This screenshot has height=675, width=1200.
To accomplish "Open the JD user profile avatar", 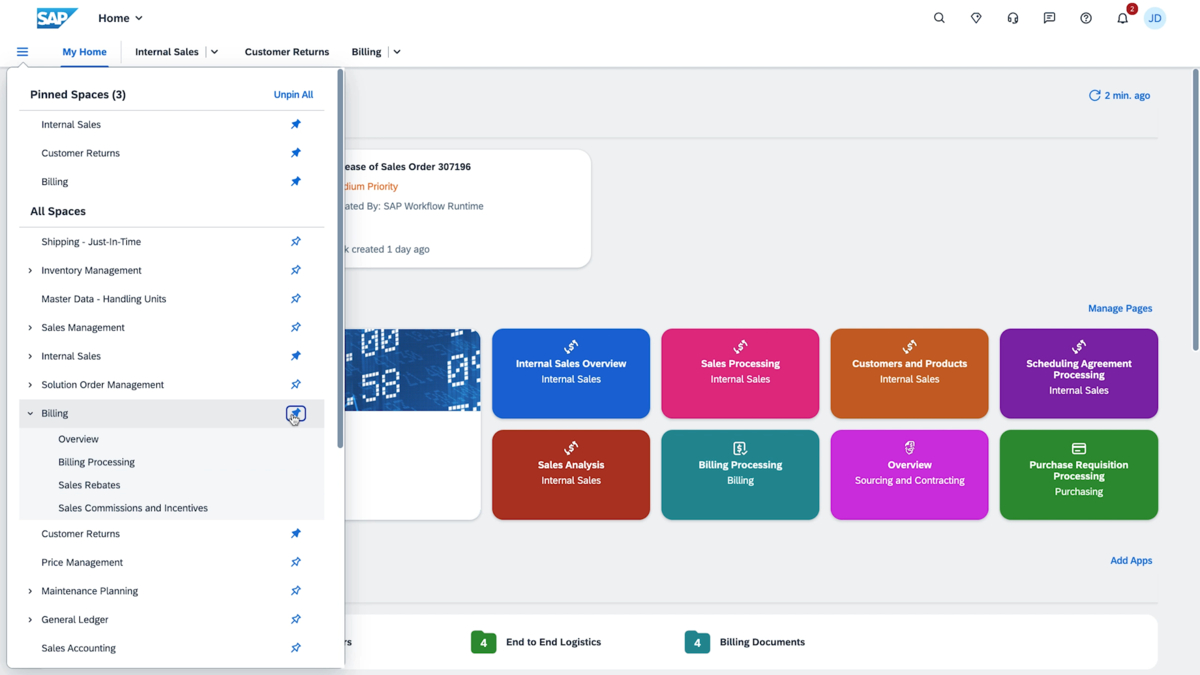I will (x=1155, y=18).
